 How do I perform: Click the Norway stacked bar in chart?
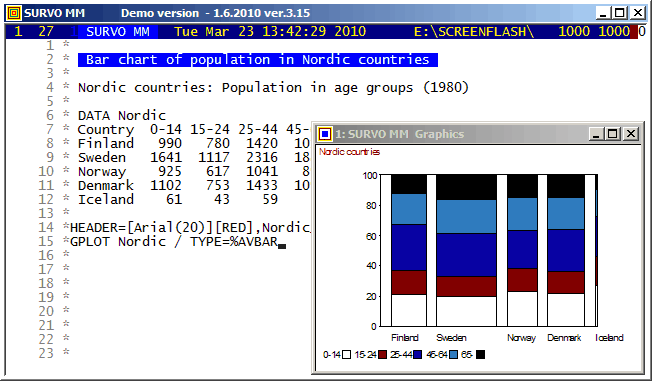coord(522,250)
